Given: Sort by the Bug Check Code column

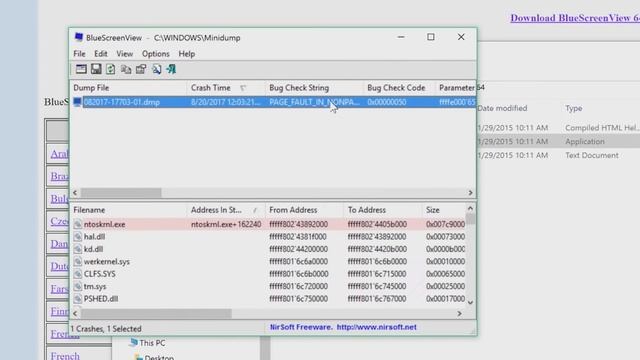Looking at the screenshot, I should coord(400,88).
